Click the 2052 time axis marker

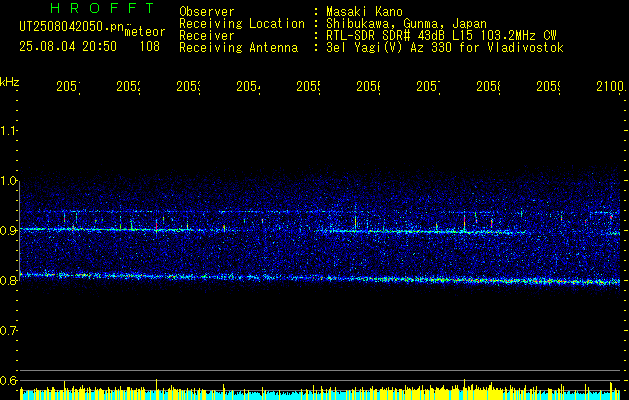pos(128,87)
